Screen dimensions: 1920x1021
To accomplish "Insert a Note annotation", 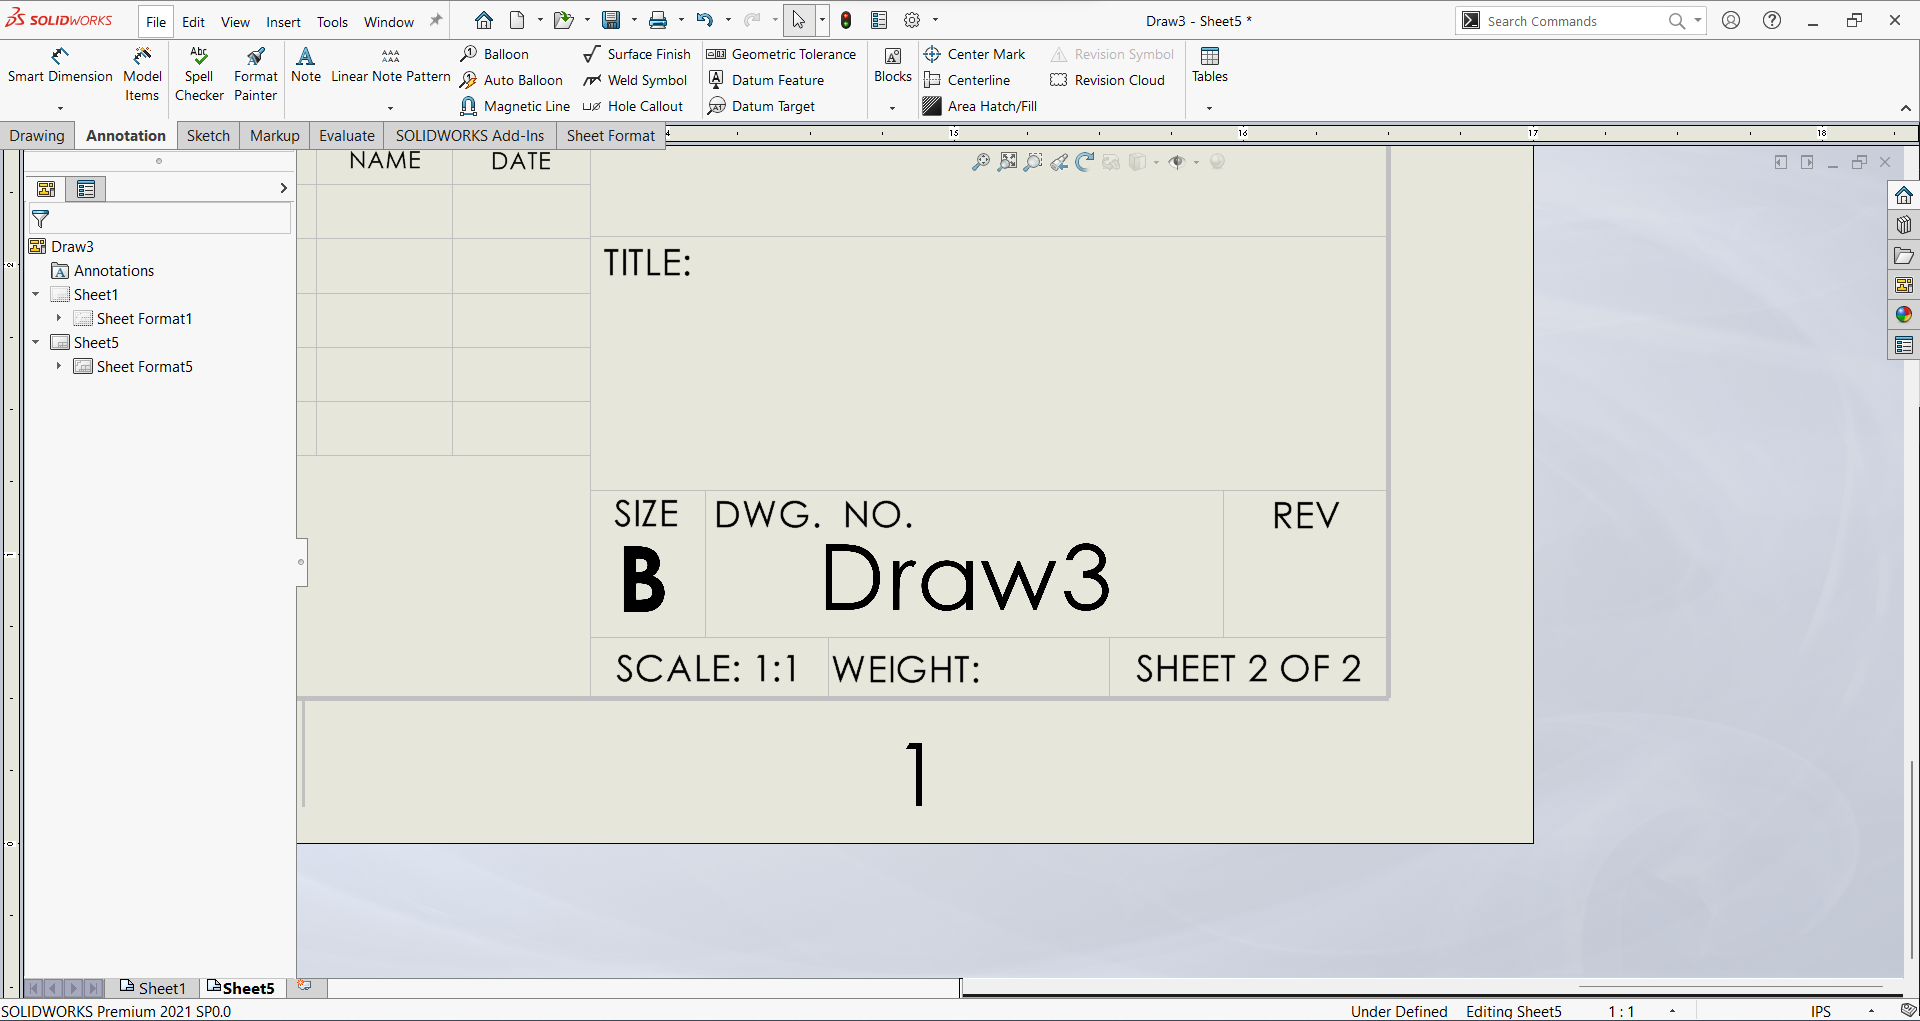I will pos(306,66).
